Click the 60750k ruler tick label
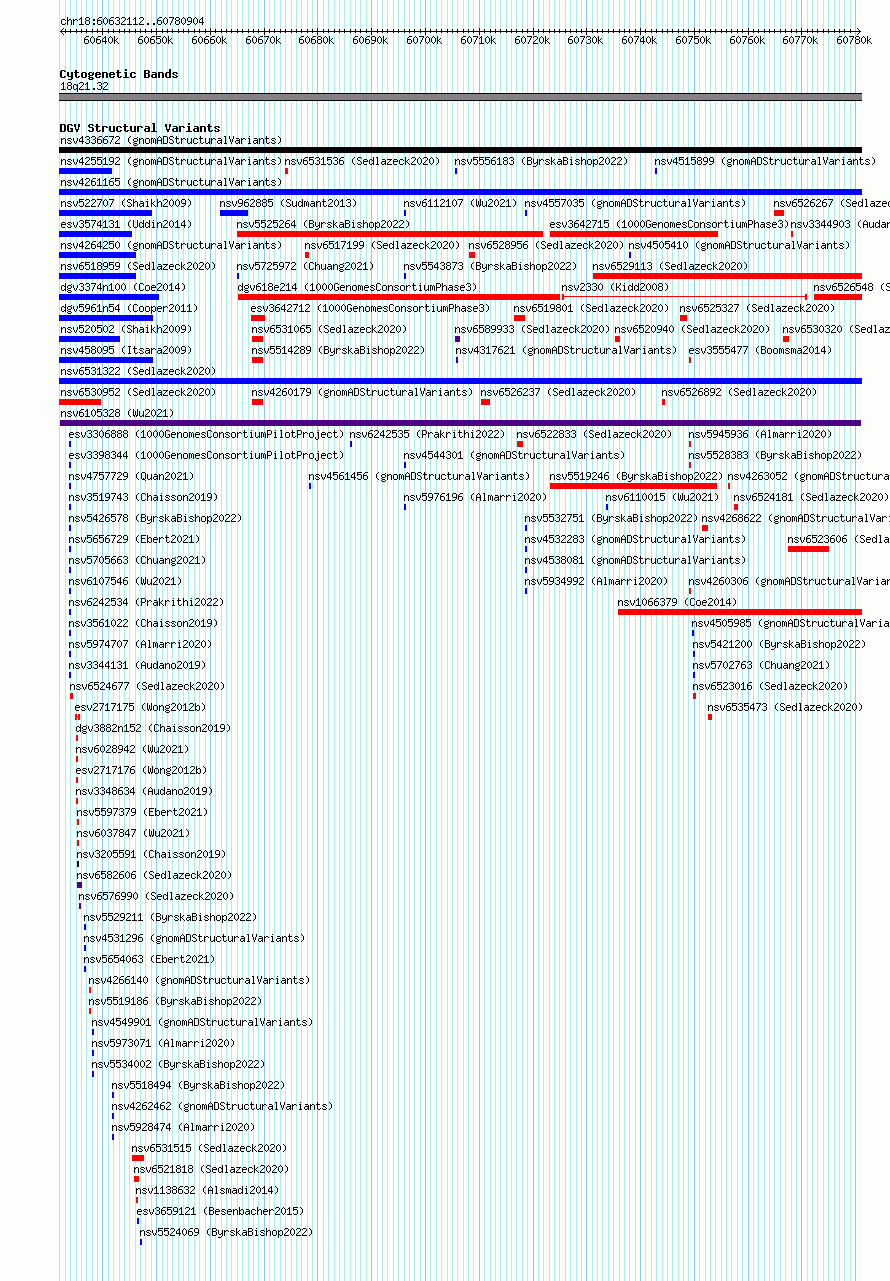This screenshot has width=890, height=1281. [x=693, y=41]
